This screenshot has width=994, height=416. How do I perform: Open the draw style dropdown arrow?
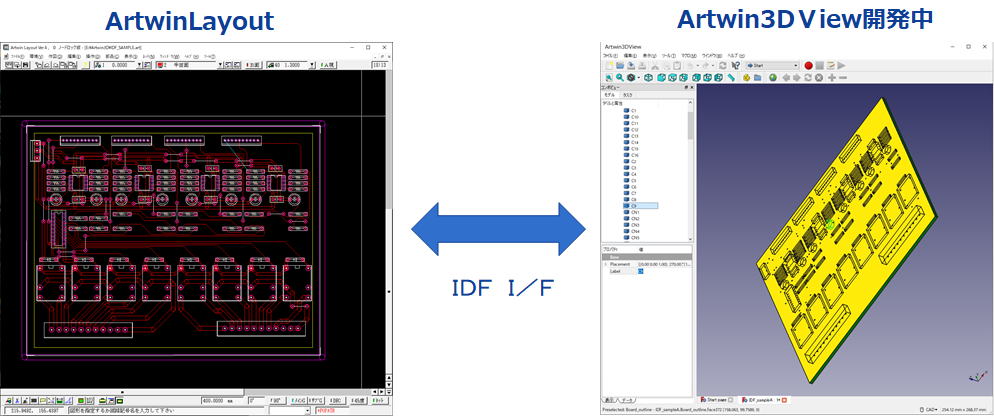pyautogui.click(x=638, y=77)
